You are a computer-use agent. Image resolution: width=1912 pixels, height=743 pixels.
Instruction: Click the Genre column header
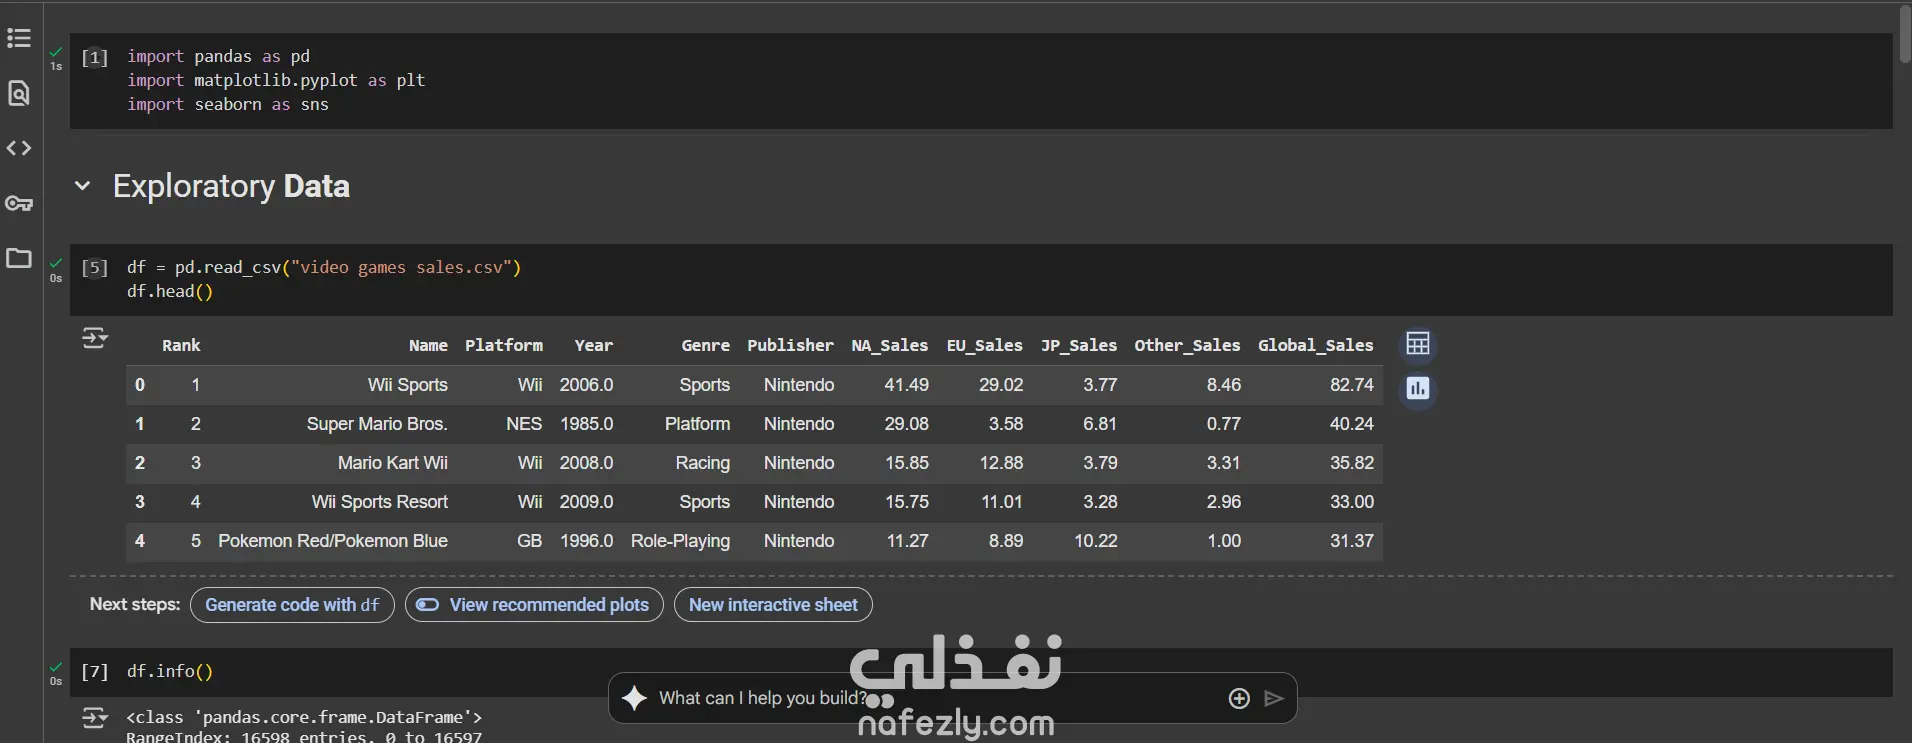point(706,345)
